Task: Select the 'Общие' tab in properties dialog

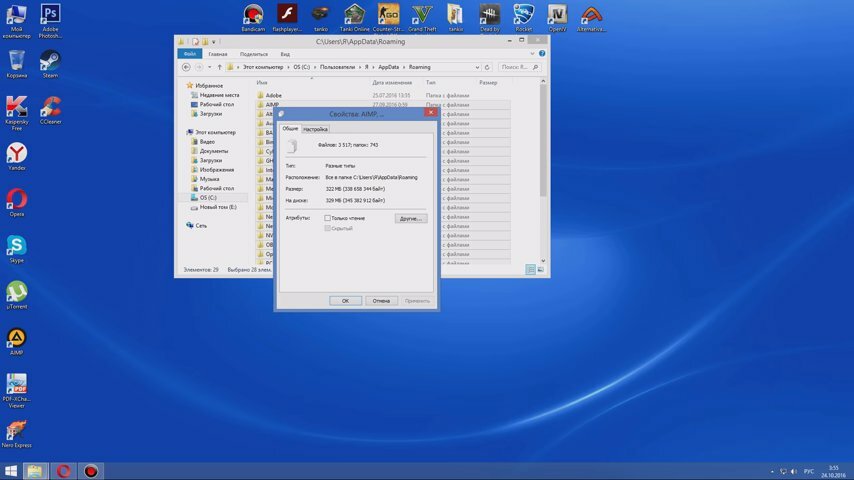Action: pyautogui.click(x=290, y=129)
